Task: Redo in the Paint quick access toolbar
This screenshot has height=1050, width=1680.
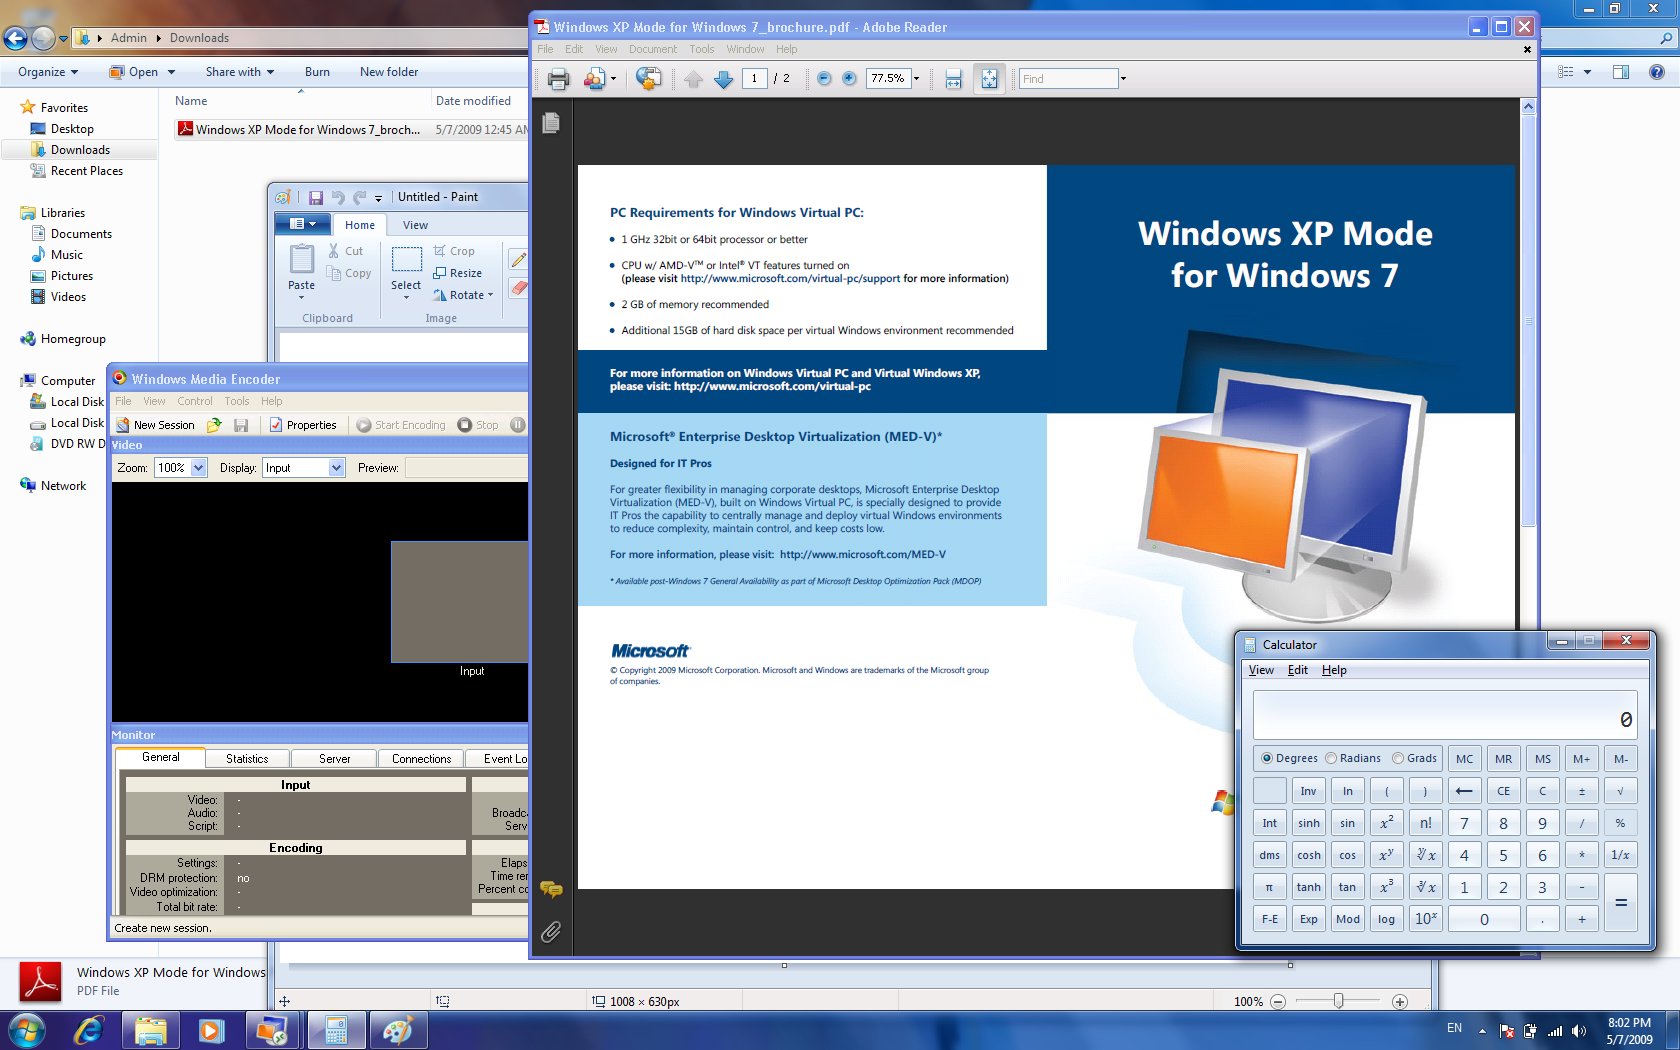Action: 359,197
